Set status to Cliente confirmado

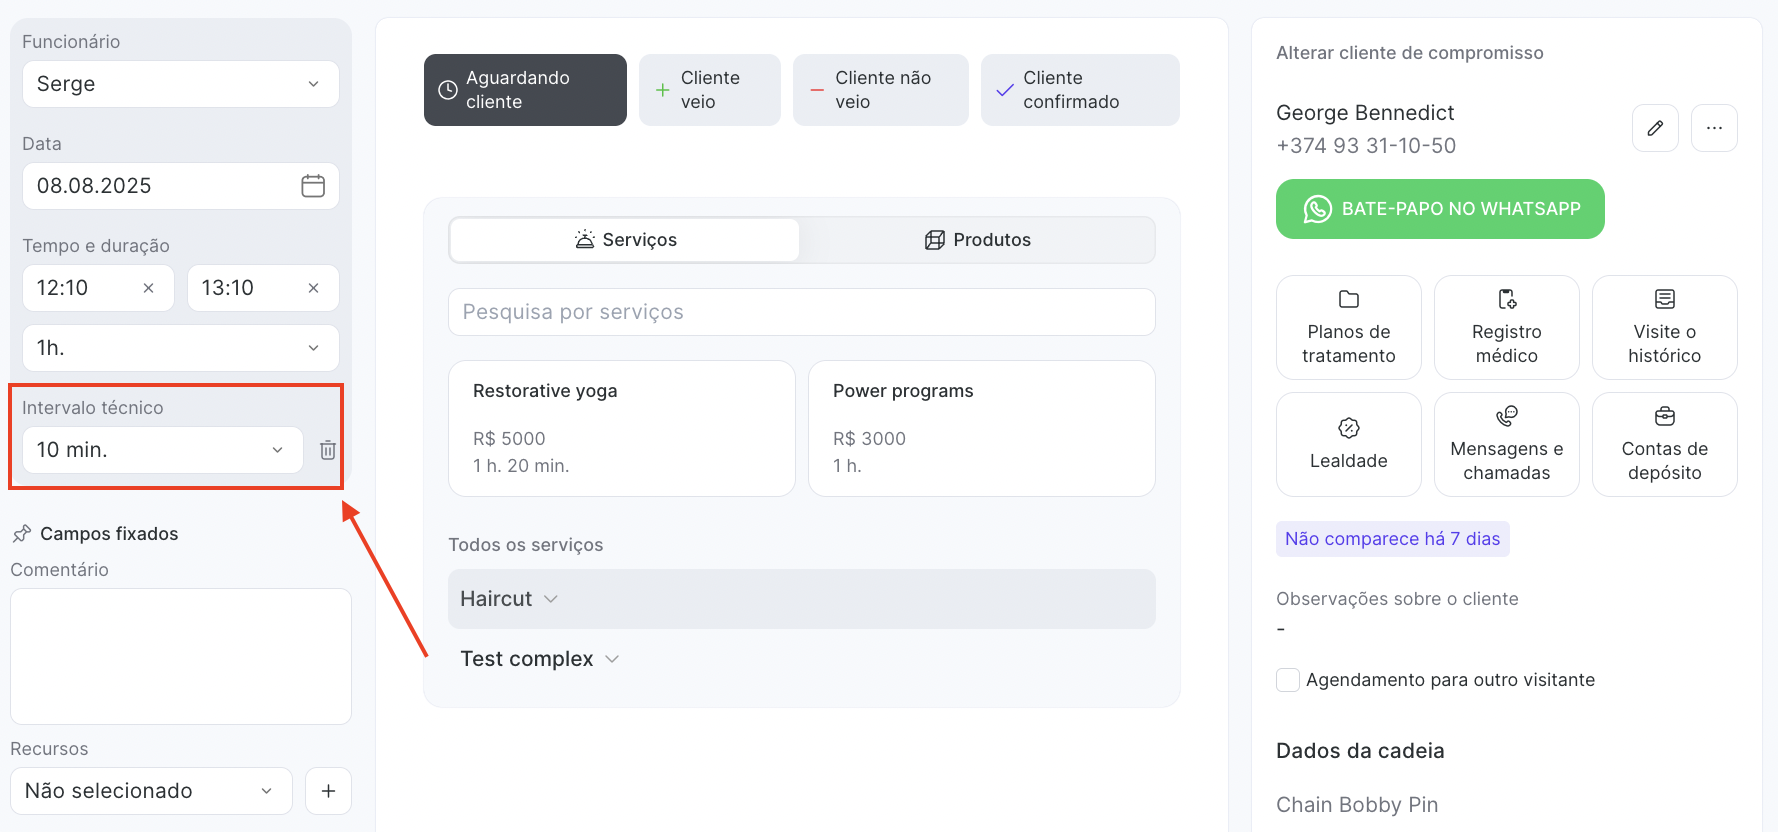click(x=1079, y=90)
